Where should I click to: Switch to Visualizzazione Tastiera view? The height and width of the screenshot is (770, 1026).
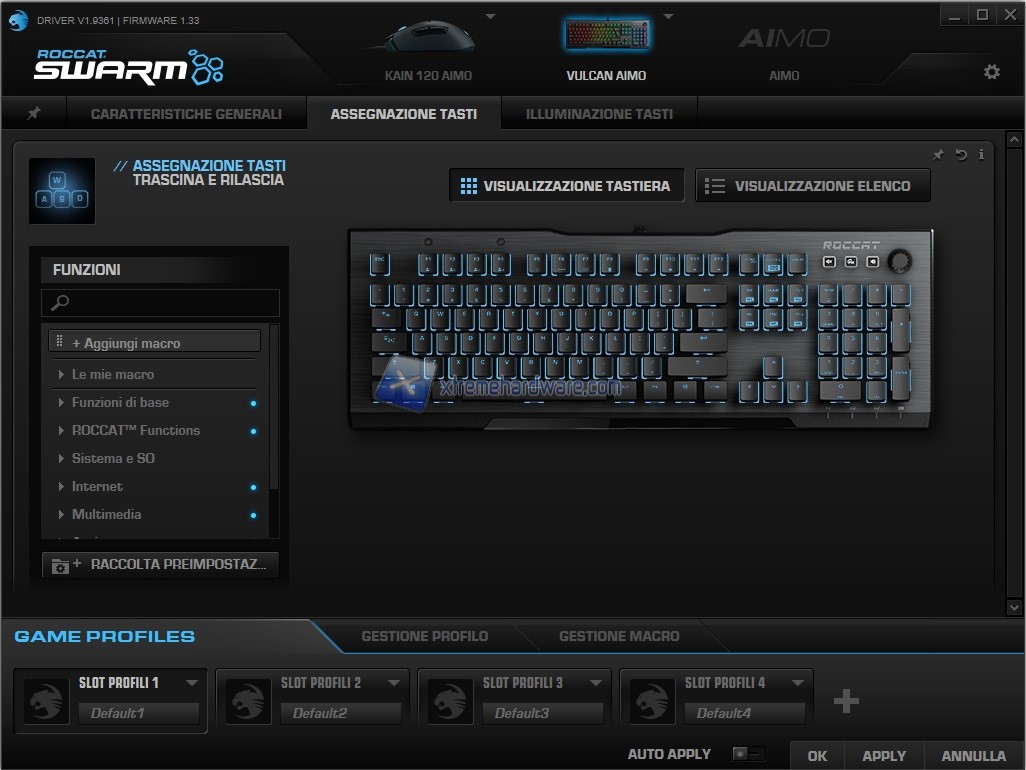[x=566, y=186]
